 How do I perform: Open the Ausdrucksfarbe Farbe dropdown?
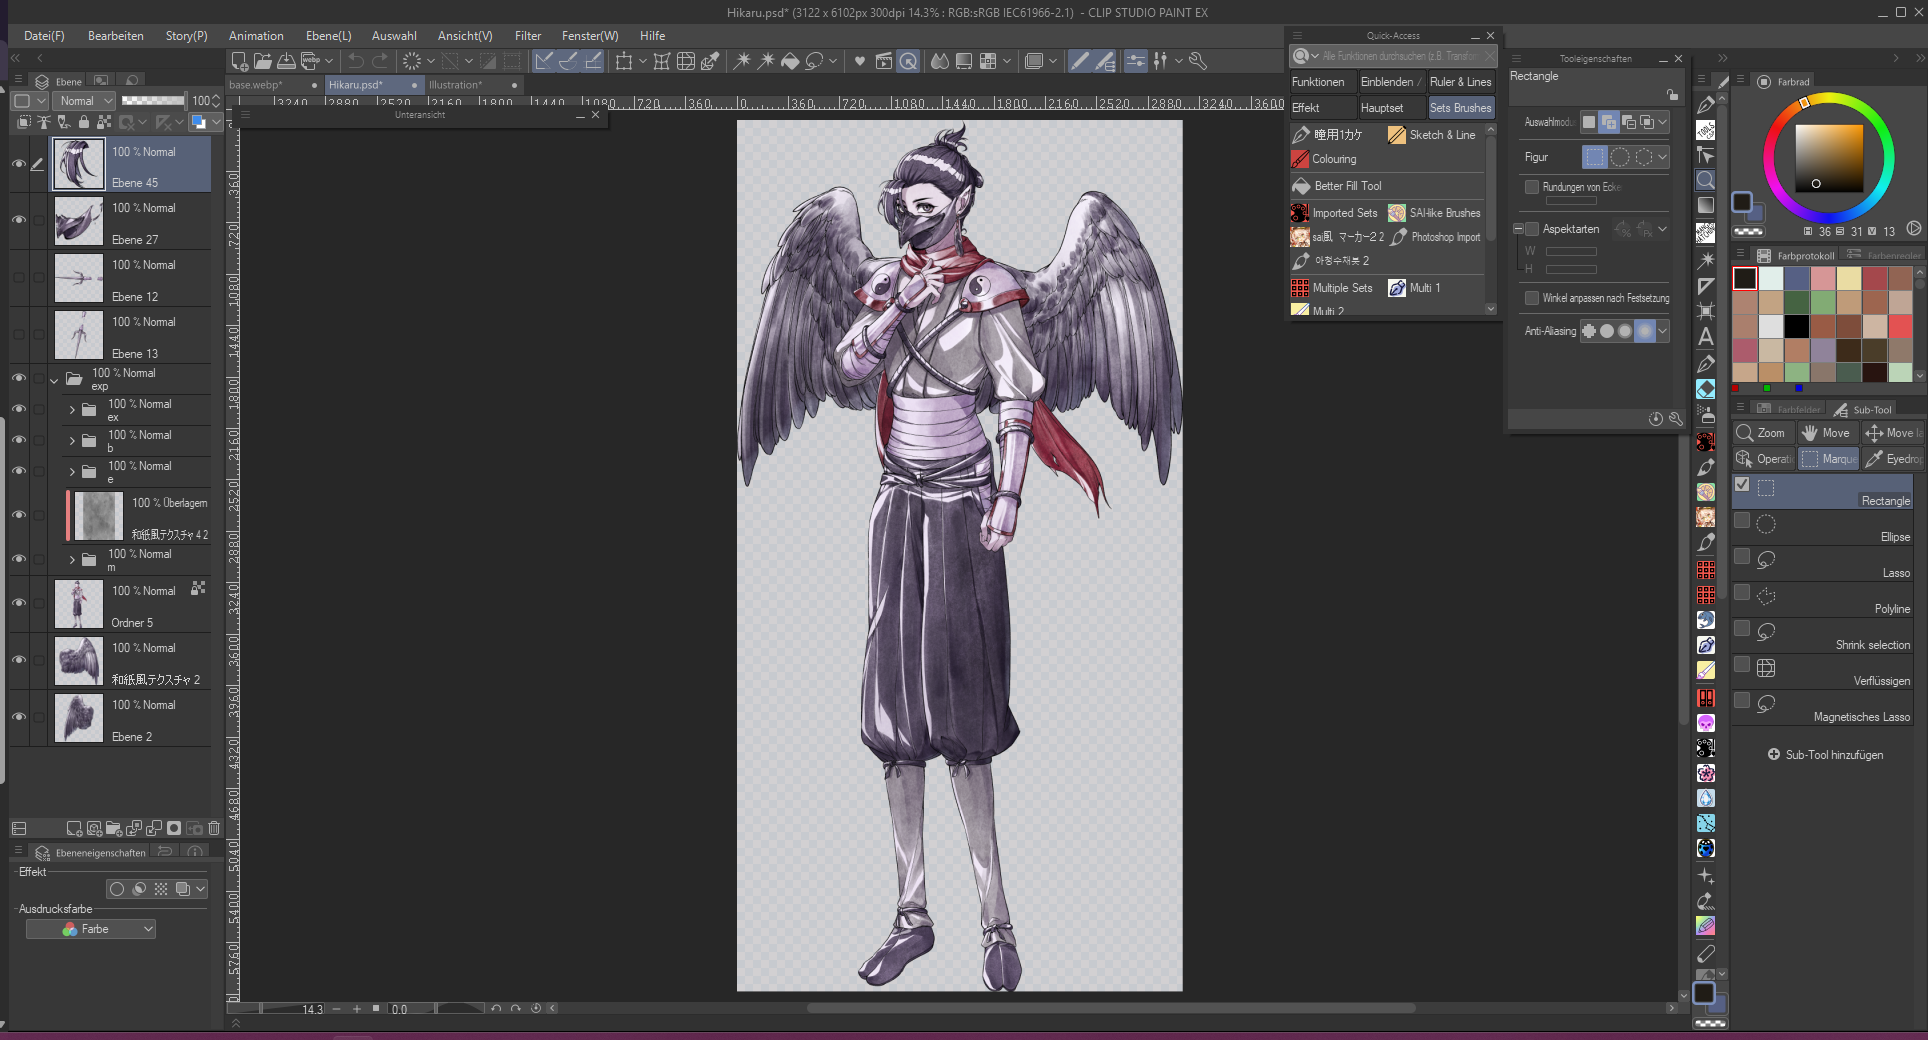91,929
